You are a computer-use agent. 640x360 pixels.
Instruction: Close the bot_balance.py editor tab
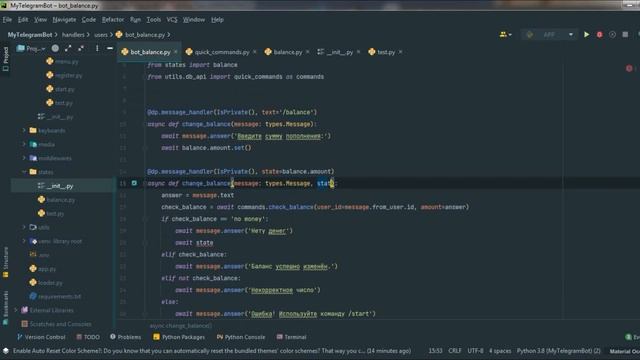(176, 52)
